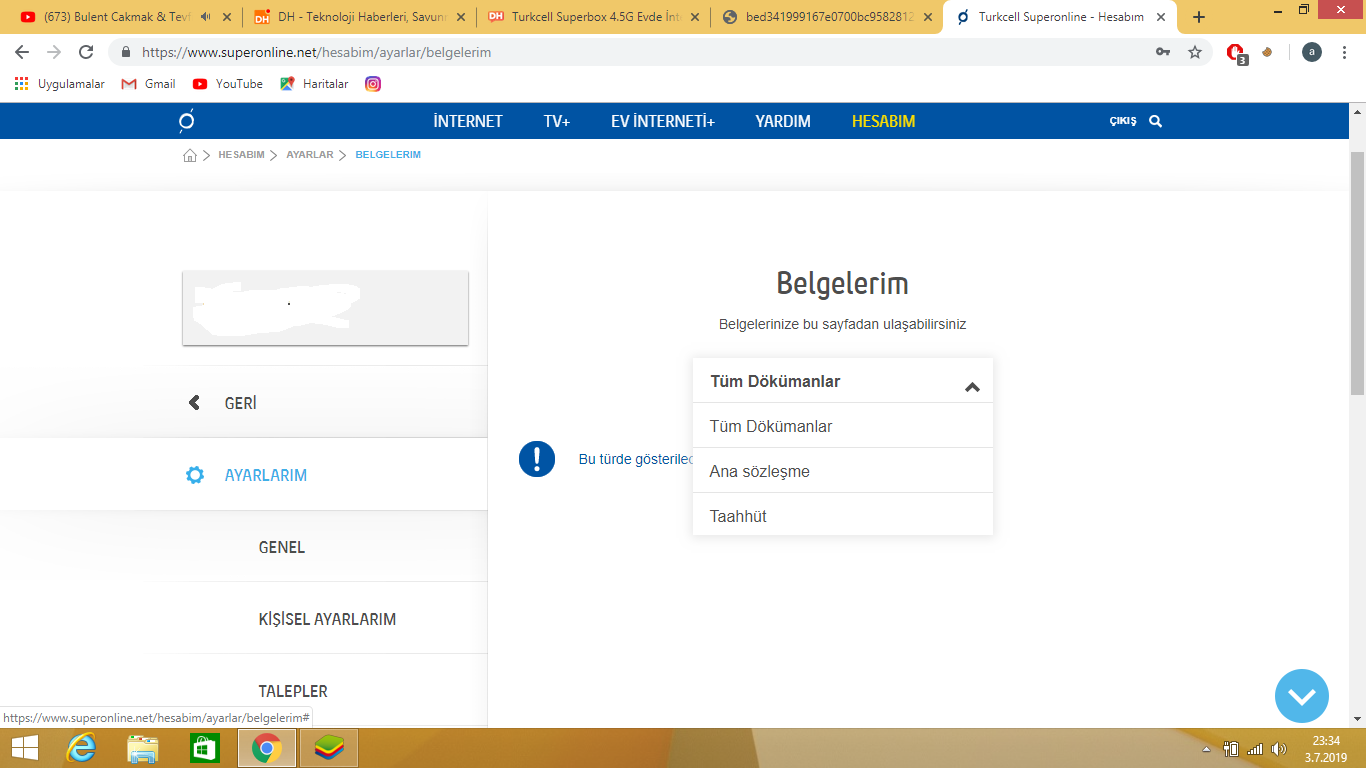Select Tüm Dökümanlar option in list
Image resolution: width=1366 pixels, height=768 pixels.
(843, 426)
